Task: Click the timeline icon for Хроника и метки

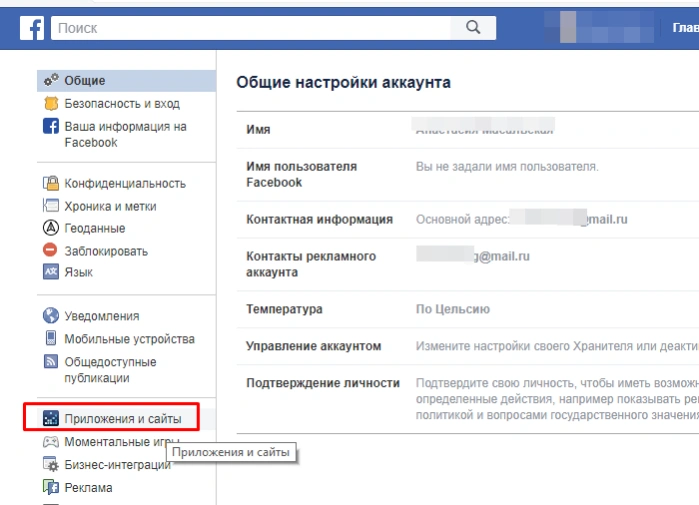Action: (x=51, y=205)
